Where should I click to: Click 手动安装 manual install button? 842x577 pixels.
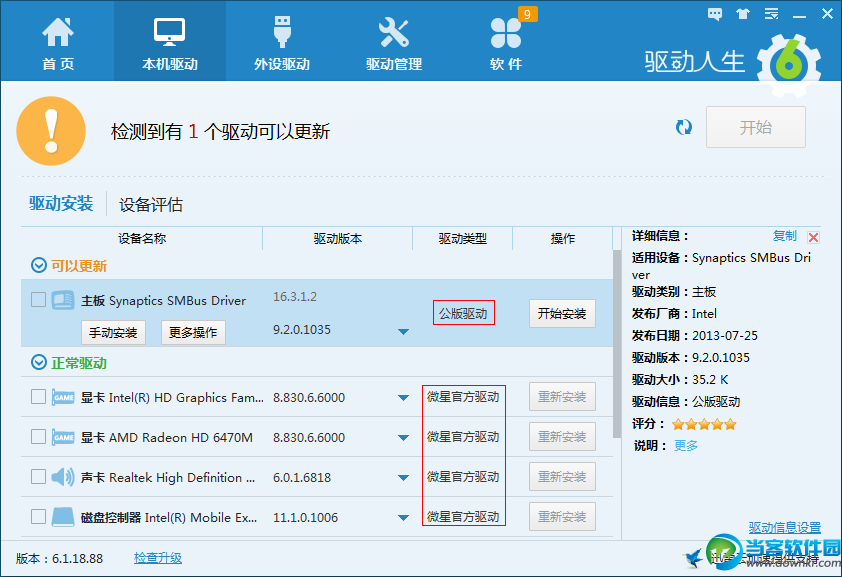click(113, 333)
